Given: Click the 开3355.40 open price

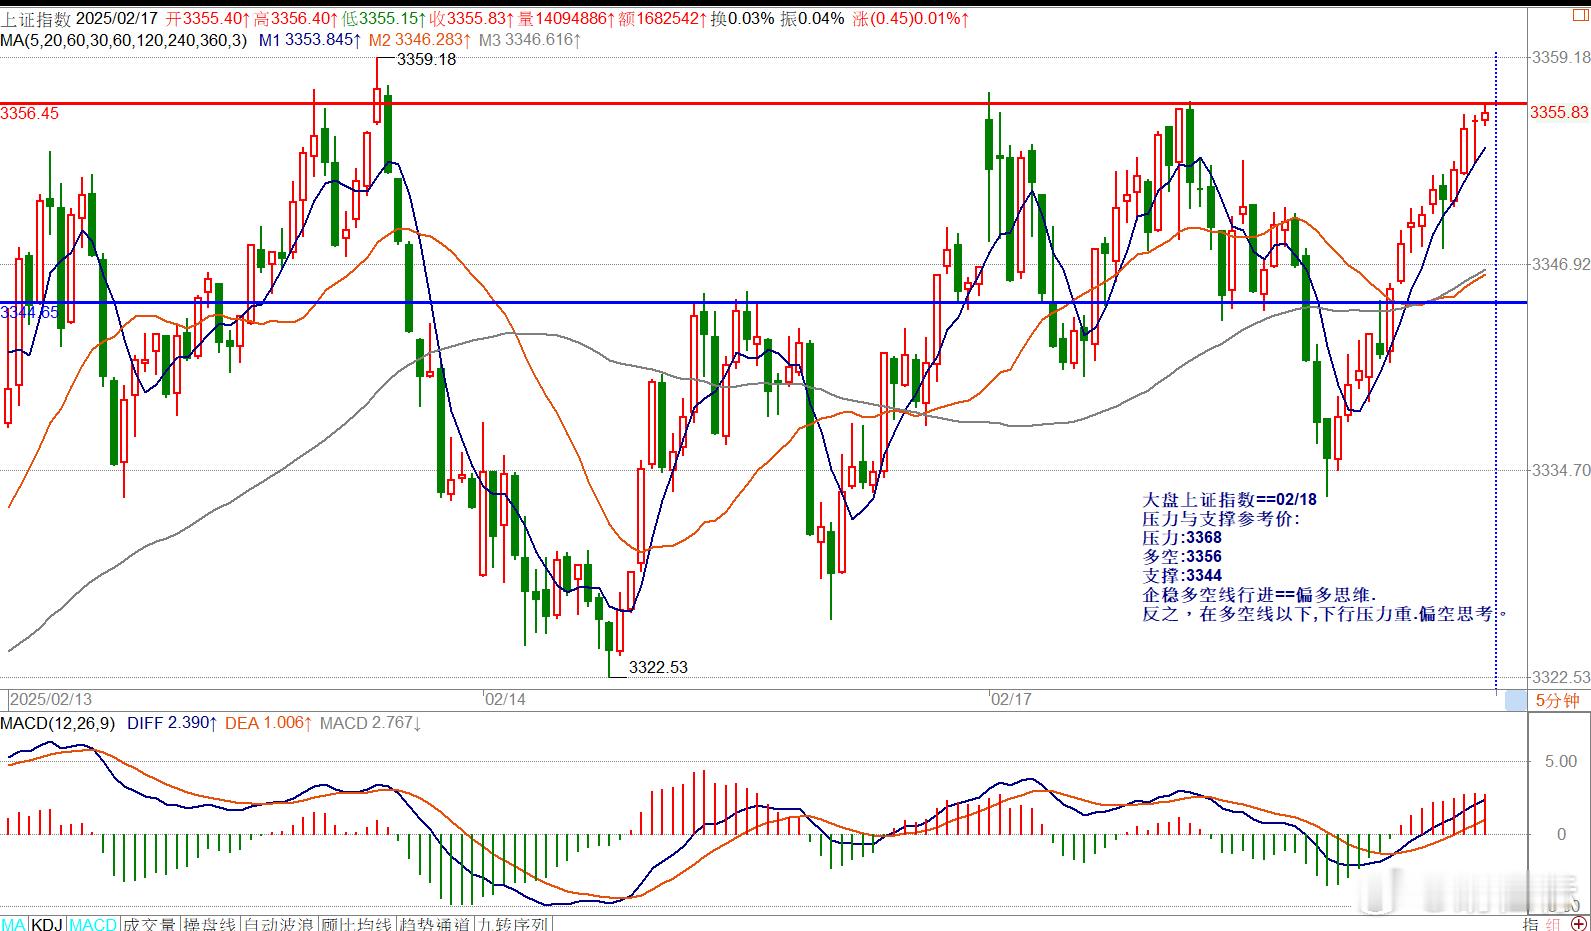Looking at the screenshot, I should pyautogui.click(x=207, y=18).
